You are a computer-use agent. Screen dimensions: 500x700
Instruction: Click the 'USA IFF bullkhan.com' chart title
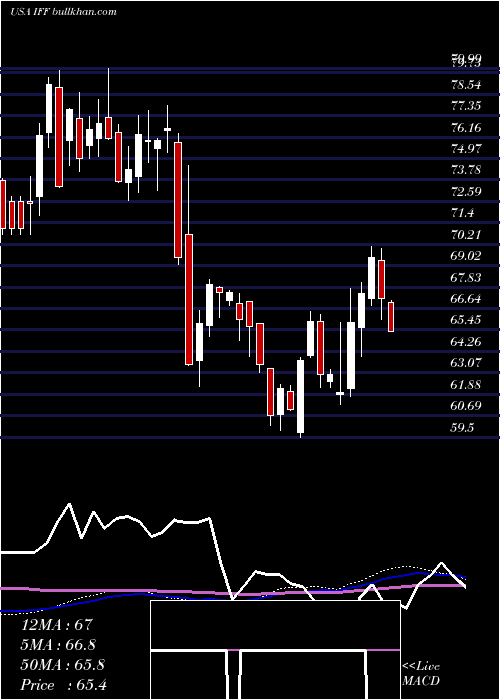[63, 11]
